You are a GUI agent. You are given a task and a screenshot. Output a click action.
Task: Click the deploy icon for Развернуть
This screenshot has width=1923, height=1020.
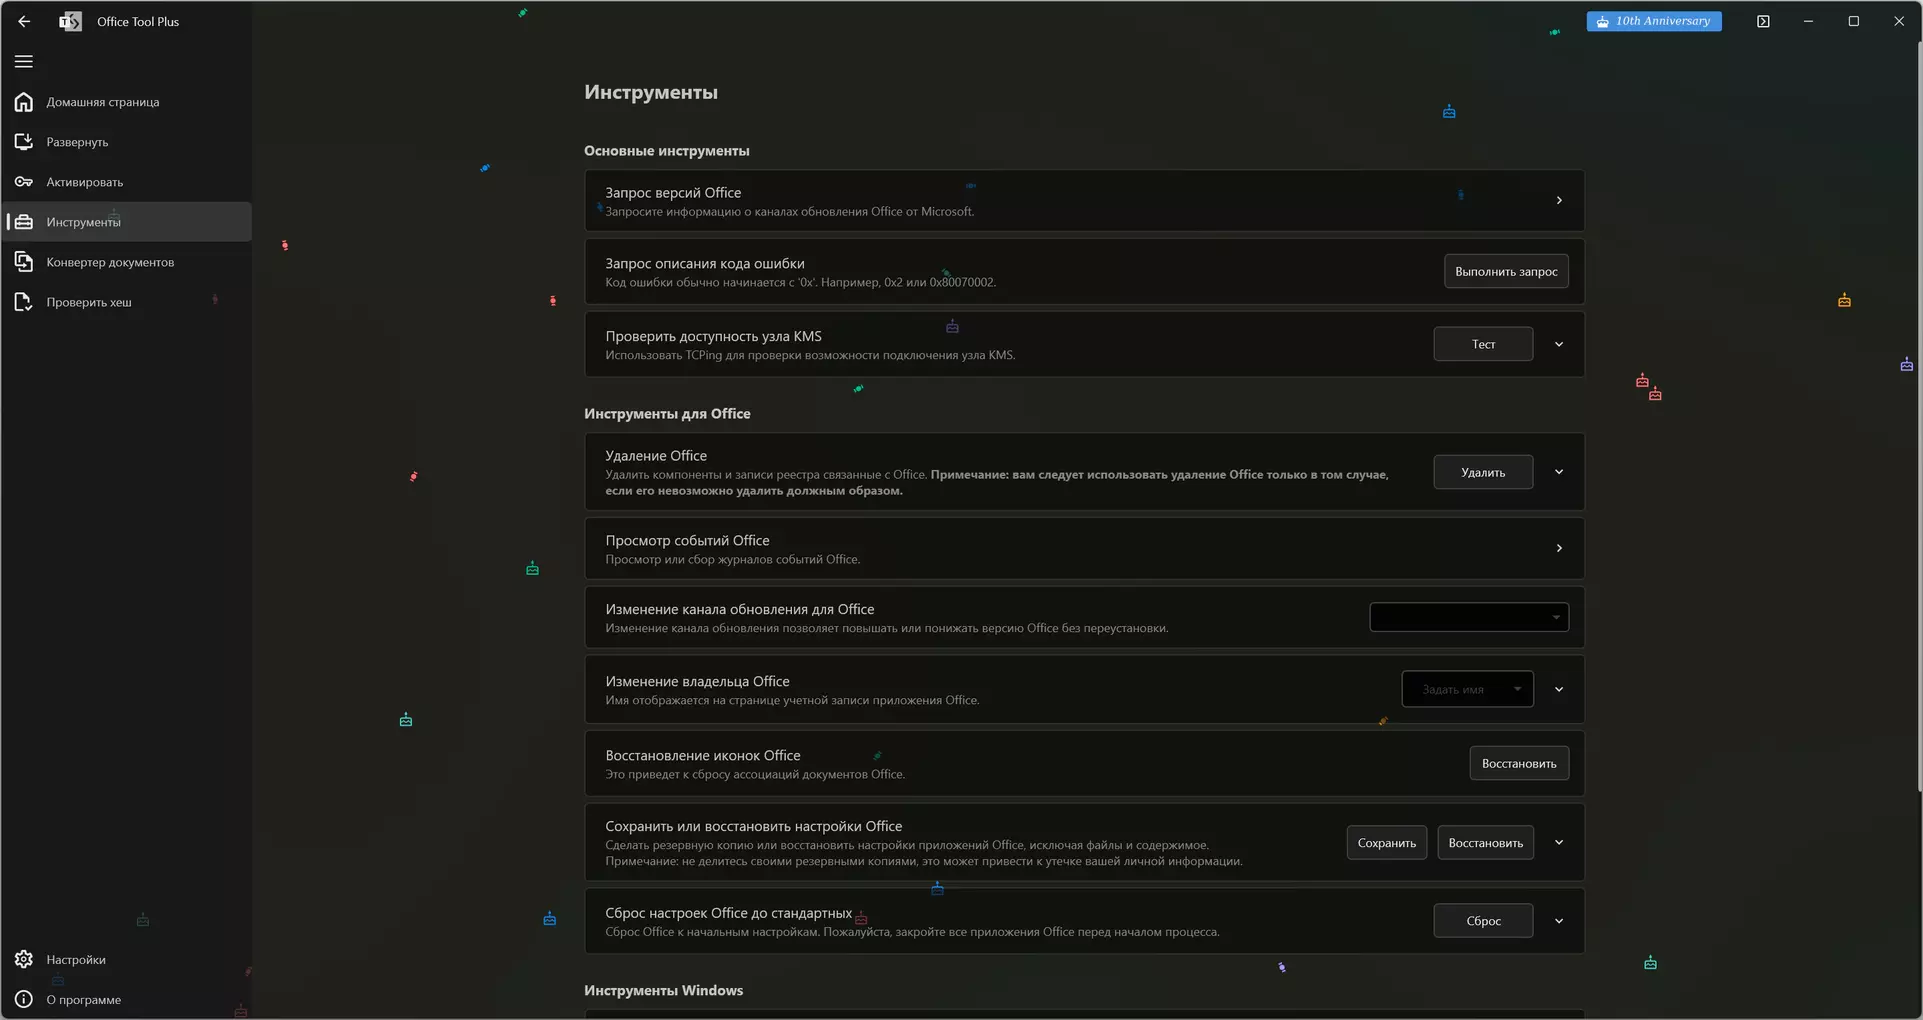(24, 142)
